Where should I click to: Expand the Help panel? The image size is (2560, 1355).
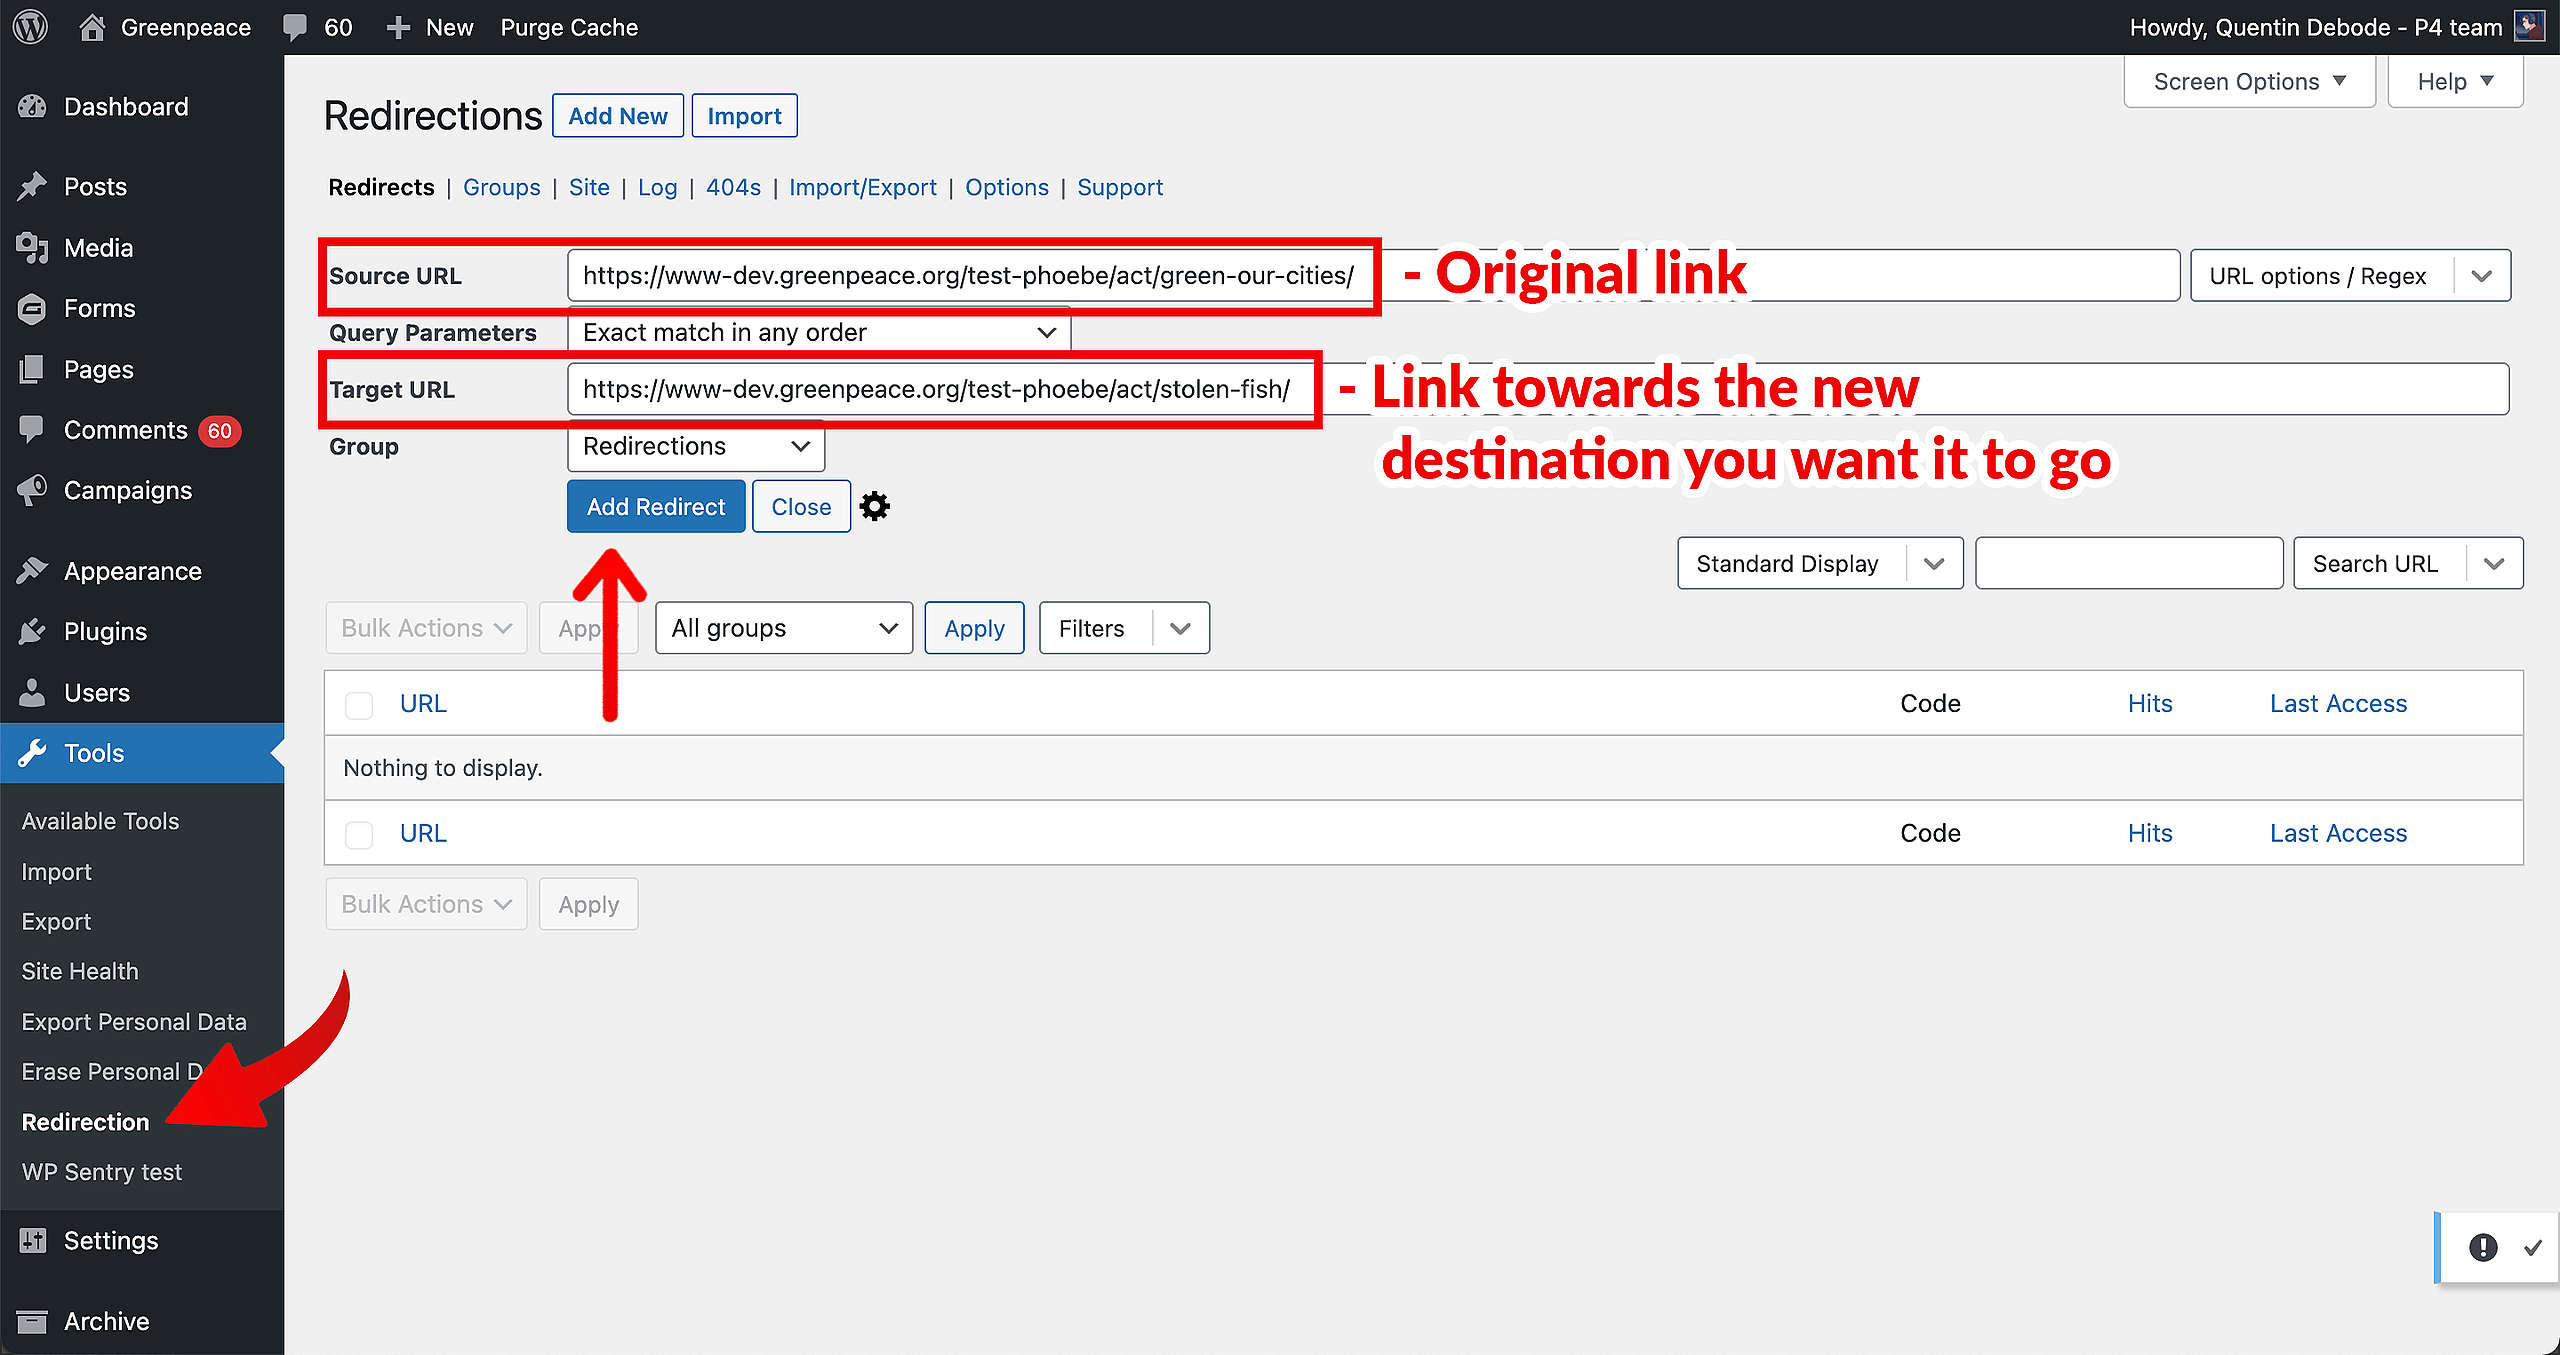[x=2455, y=82]
